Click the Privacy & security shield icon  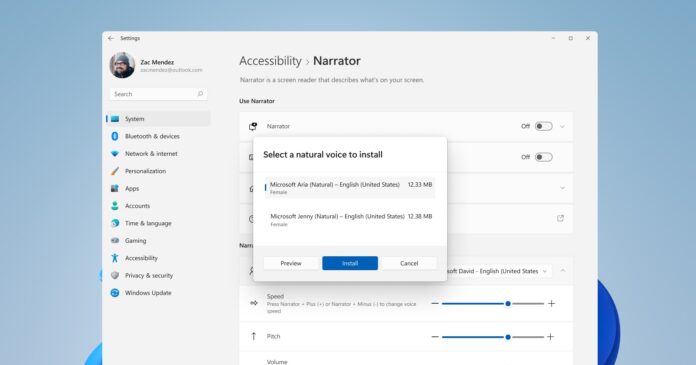(115, 275)
